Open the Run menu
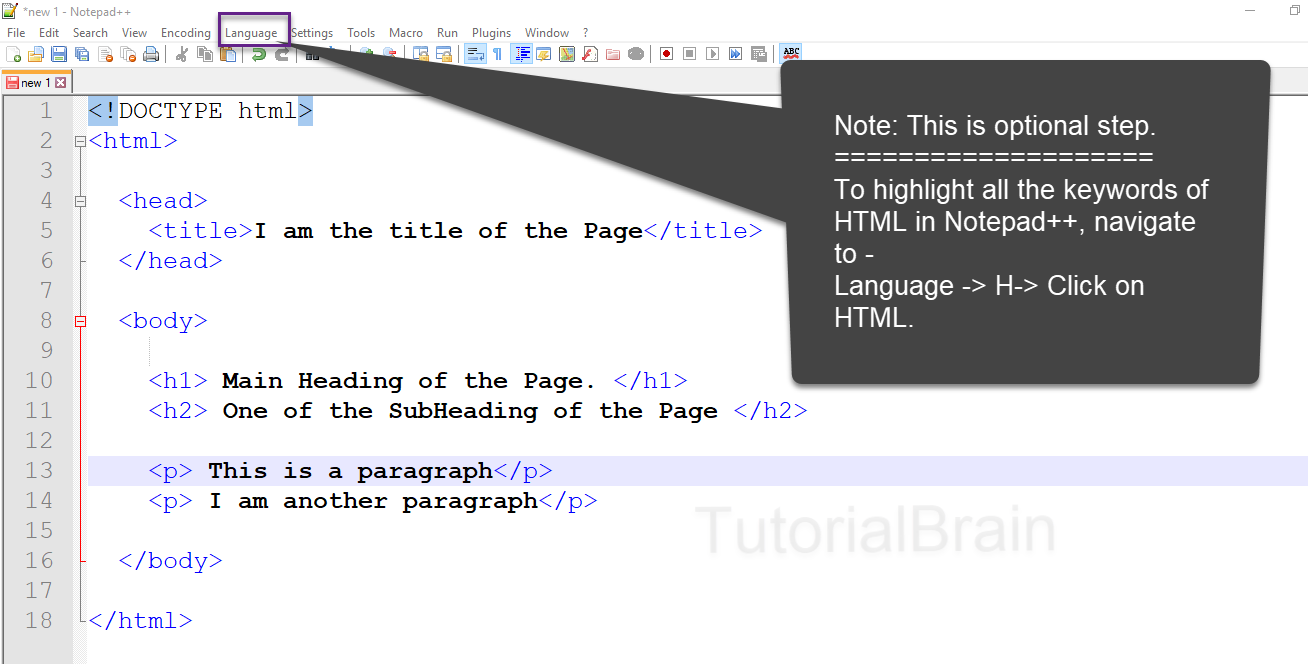The image size is (1308, 664). [448, 33]
